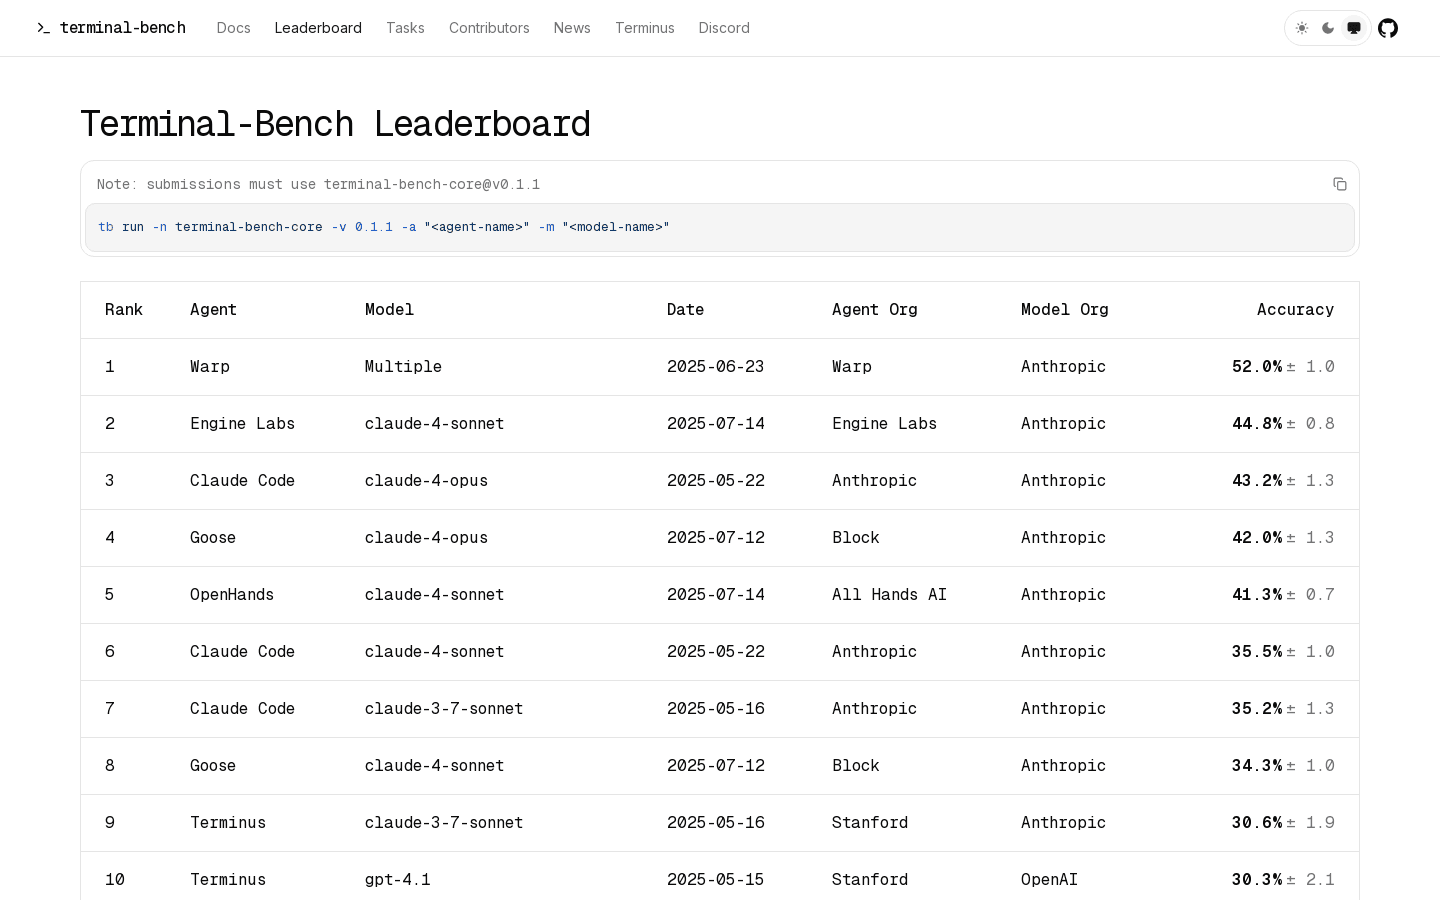The width and height of the screenshot is (1440, 900).
Task: Click the OpenHands agent name
Action: coord(232,595)
